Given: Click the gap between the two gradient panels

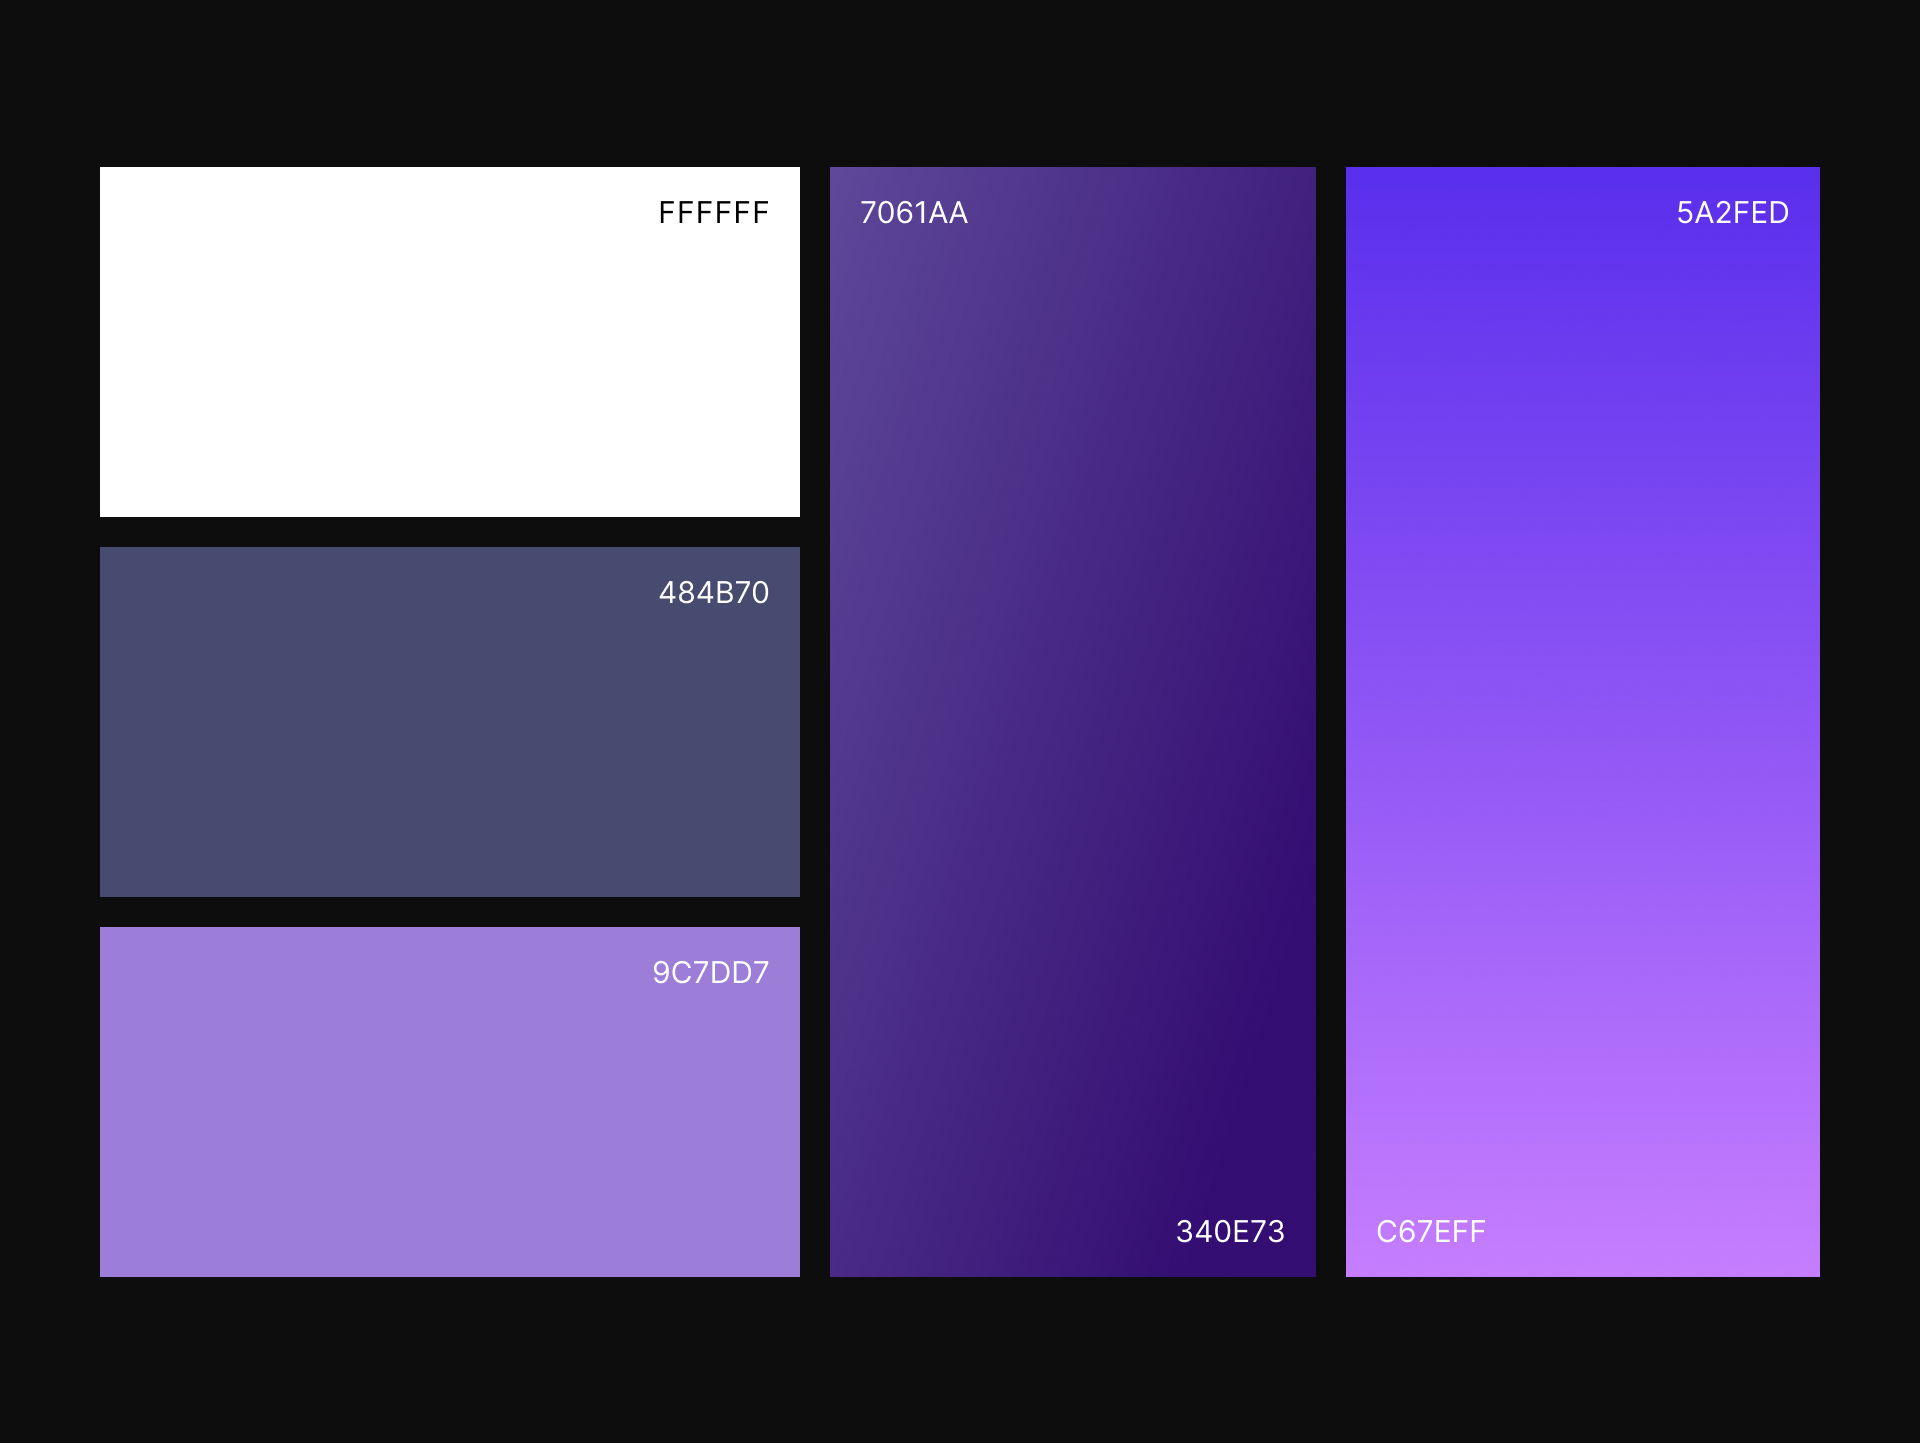Looking at the screenshot, I should (x=1330, y=721).
